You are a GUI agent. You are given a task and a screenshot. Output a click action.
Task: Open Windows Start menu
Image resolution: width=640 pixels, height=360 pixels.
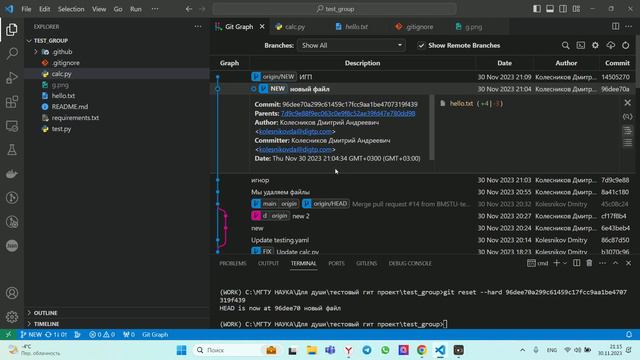pyautogui.click(x=182, y=350)
